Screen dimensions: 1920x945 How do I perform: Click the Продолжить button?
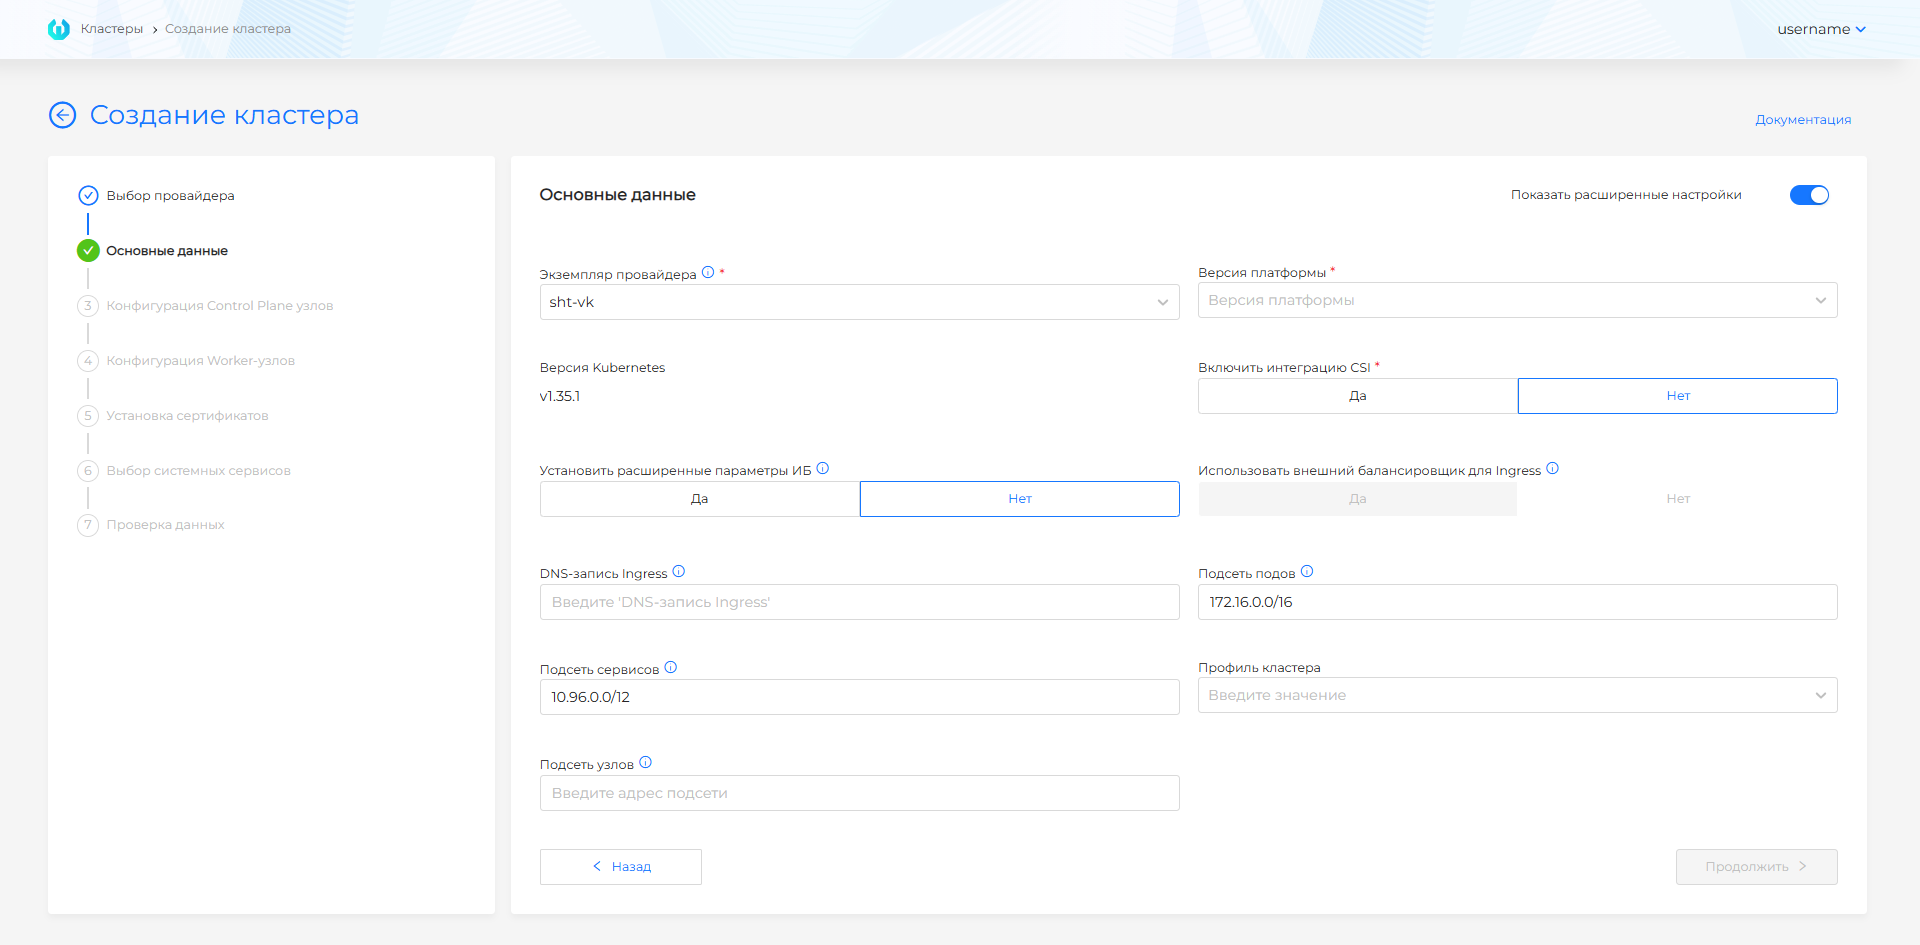point(1757,867)
